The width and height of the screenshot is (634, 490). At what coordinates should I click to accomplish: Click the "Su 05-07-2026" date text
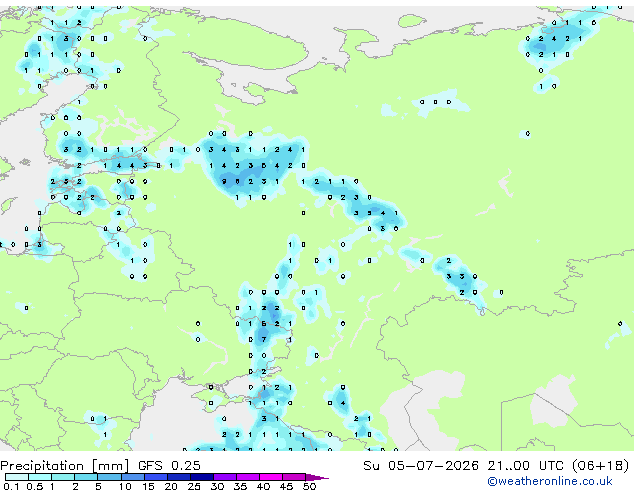tap(421, 465)
